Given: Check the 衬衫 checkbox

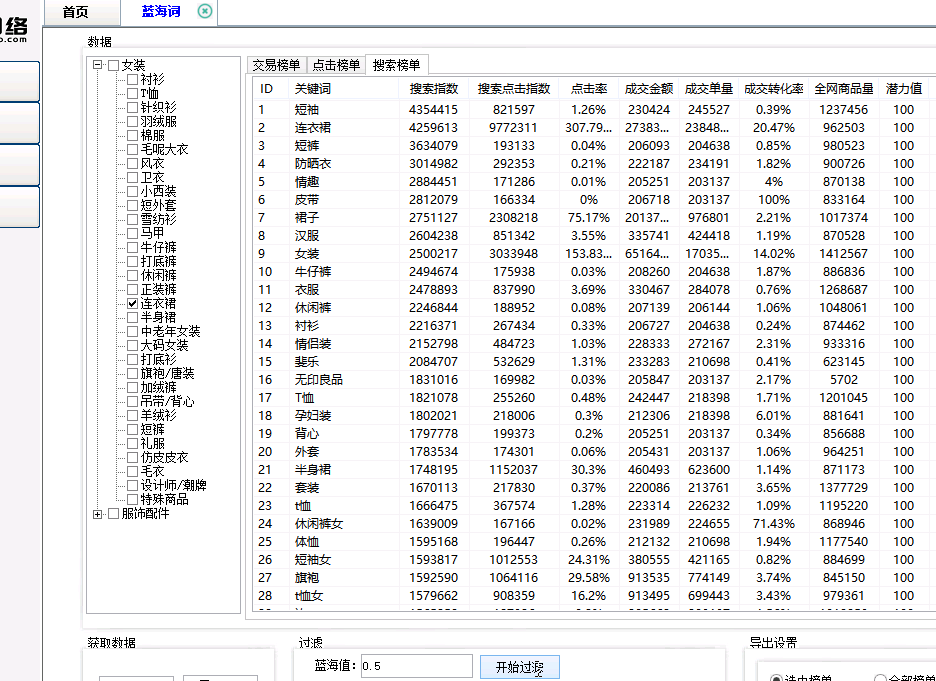Looking at the screenshot, I should [x=133, y=79].
